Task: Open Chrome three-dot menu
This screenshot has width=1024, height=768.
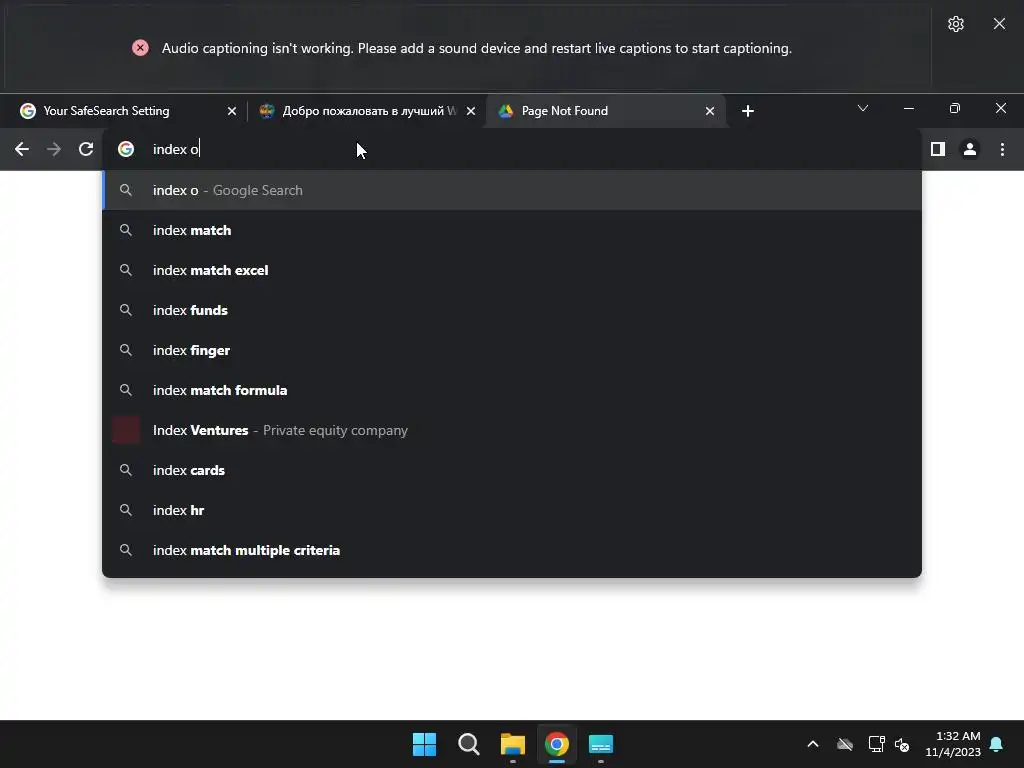Action: 1002,149
